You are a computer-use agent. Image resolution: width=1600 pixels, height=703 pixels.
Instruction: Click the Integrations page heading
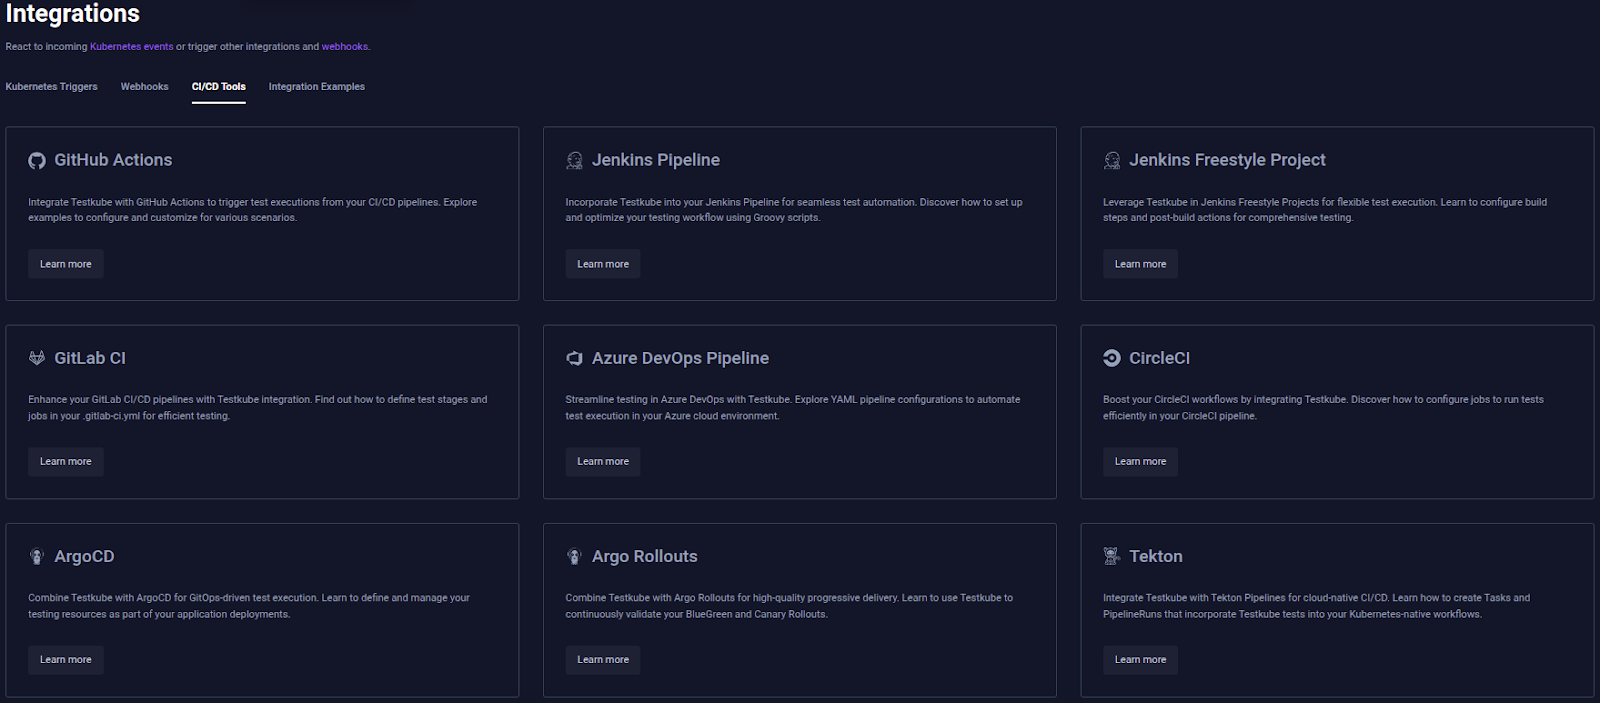point(73,14)
